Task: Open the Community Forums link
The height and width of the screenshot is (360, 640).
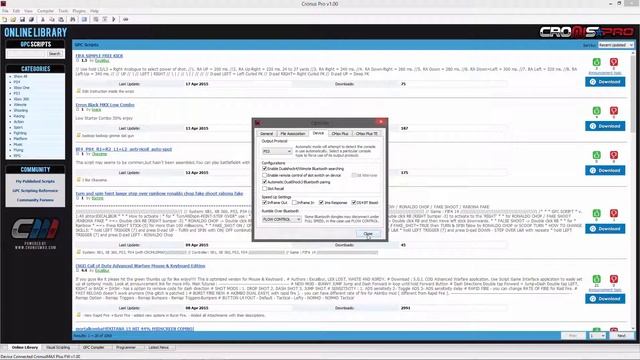Action: pos(35,200)
